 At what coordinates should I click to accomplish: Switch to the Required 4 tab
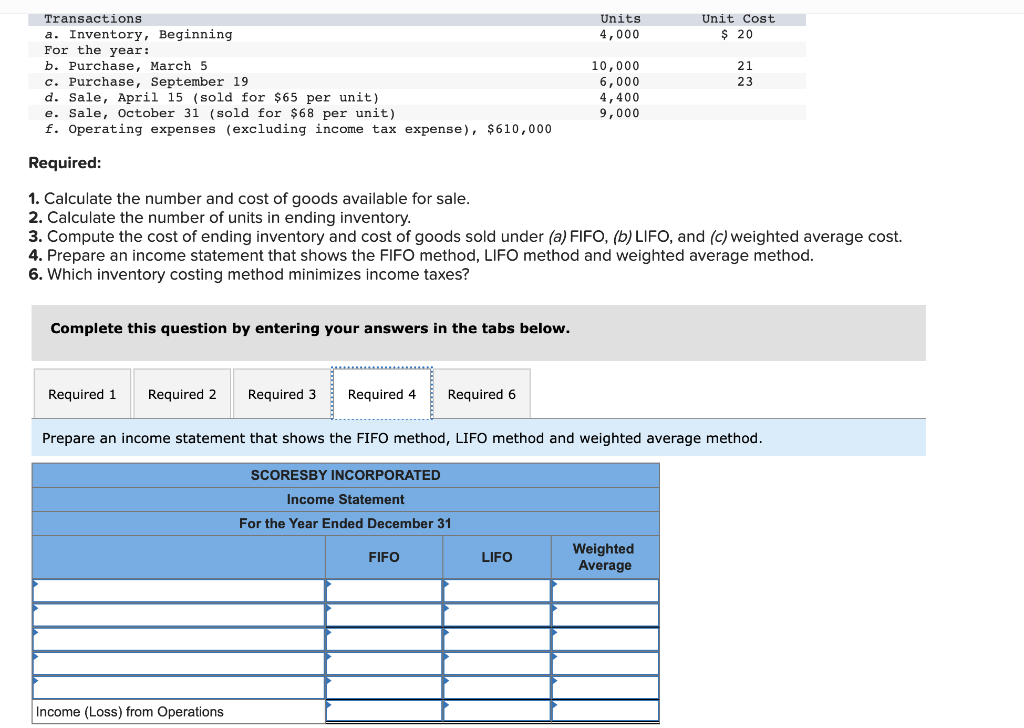pyautogui.click(x=381, y=393)
